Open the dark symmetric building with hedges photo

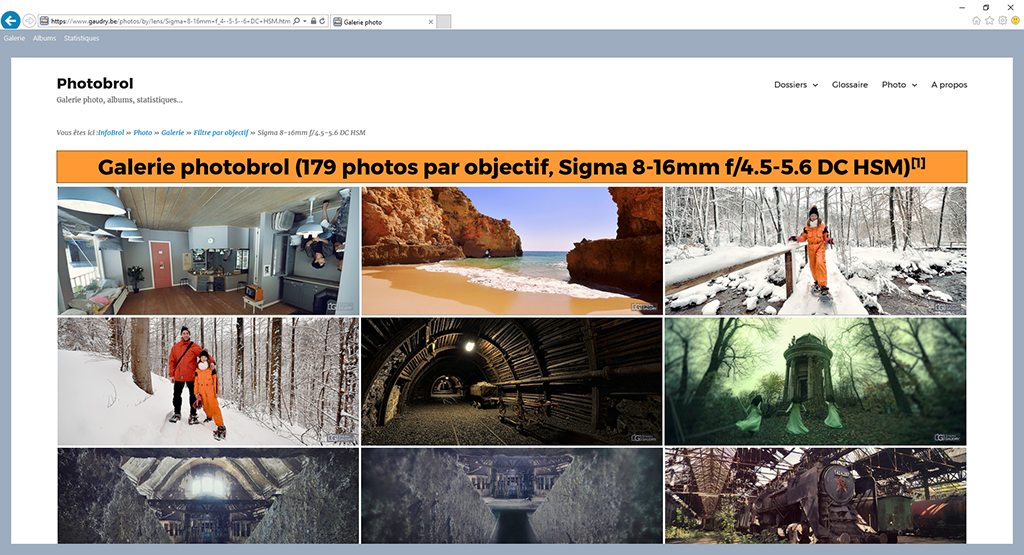coord(512,496)
